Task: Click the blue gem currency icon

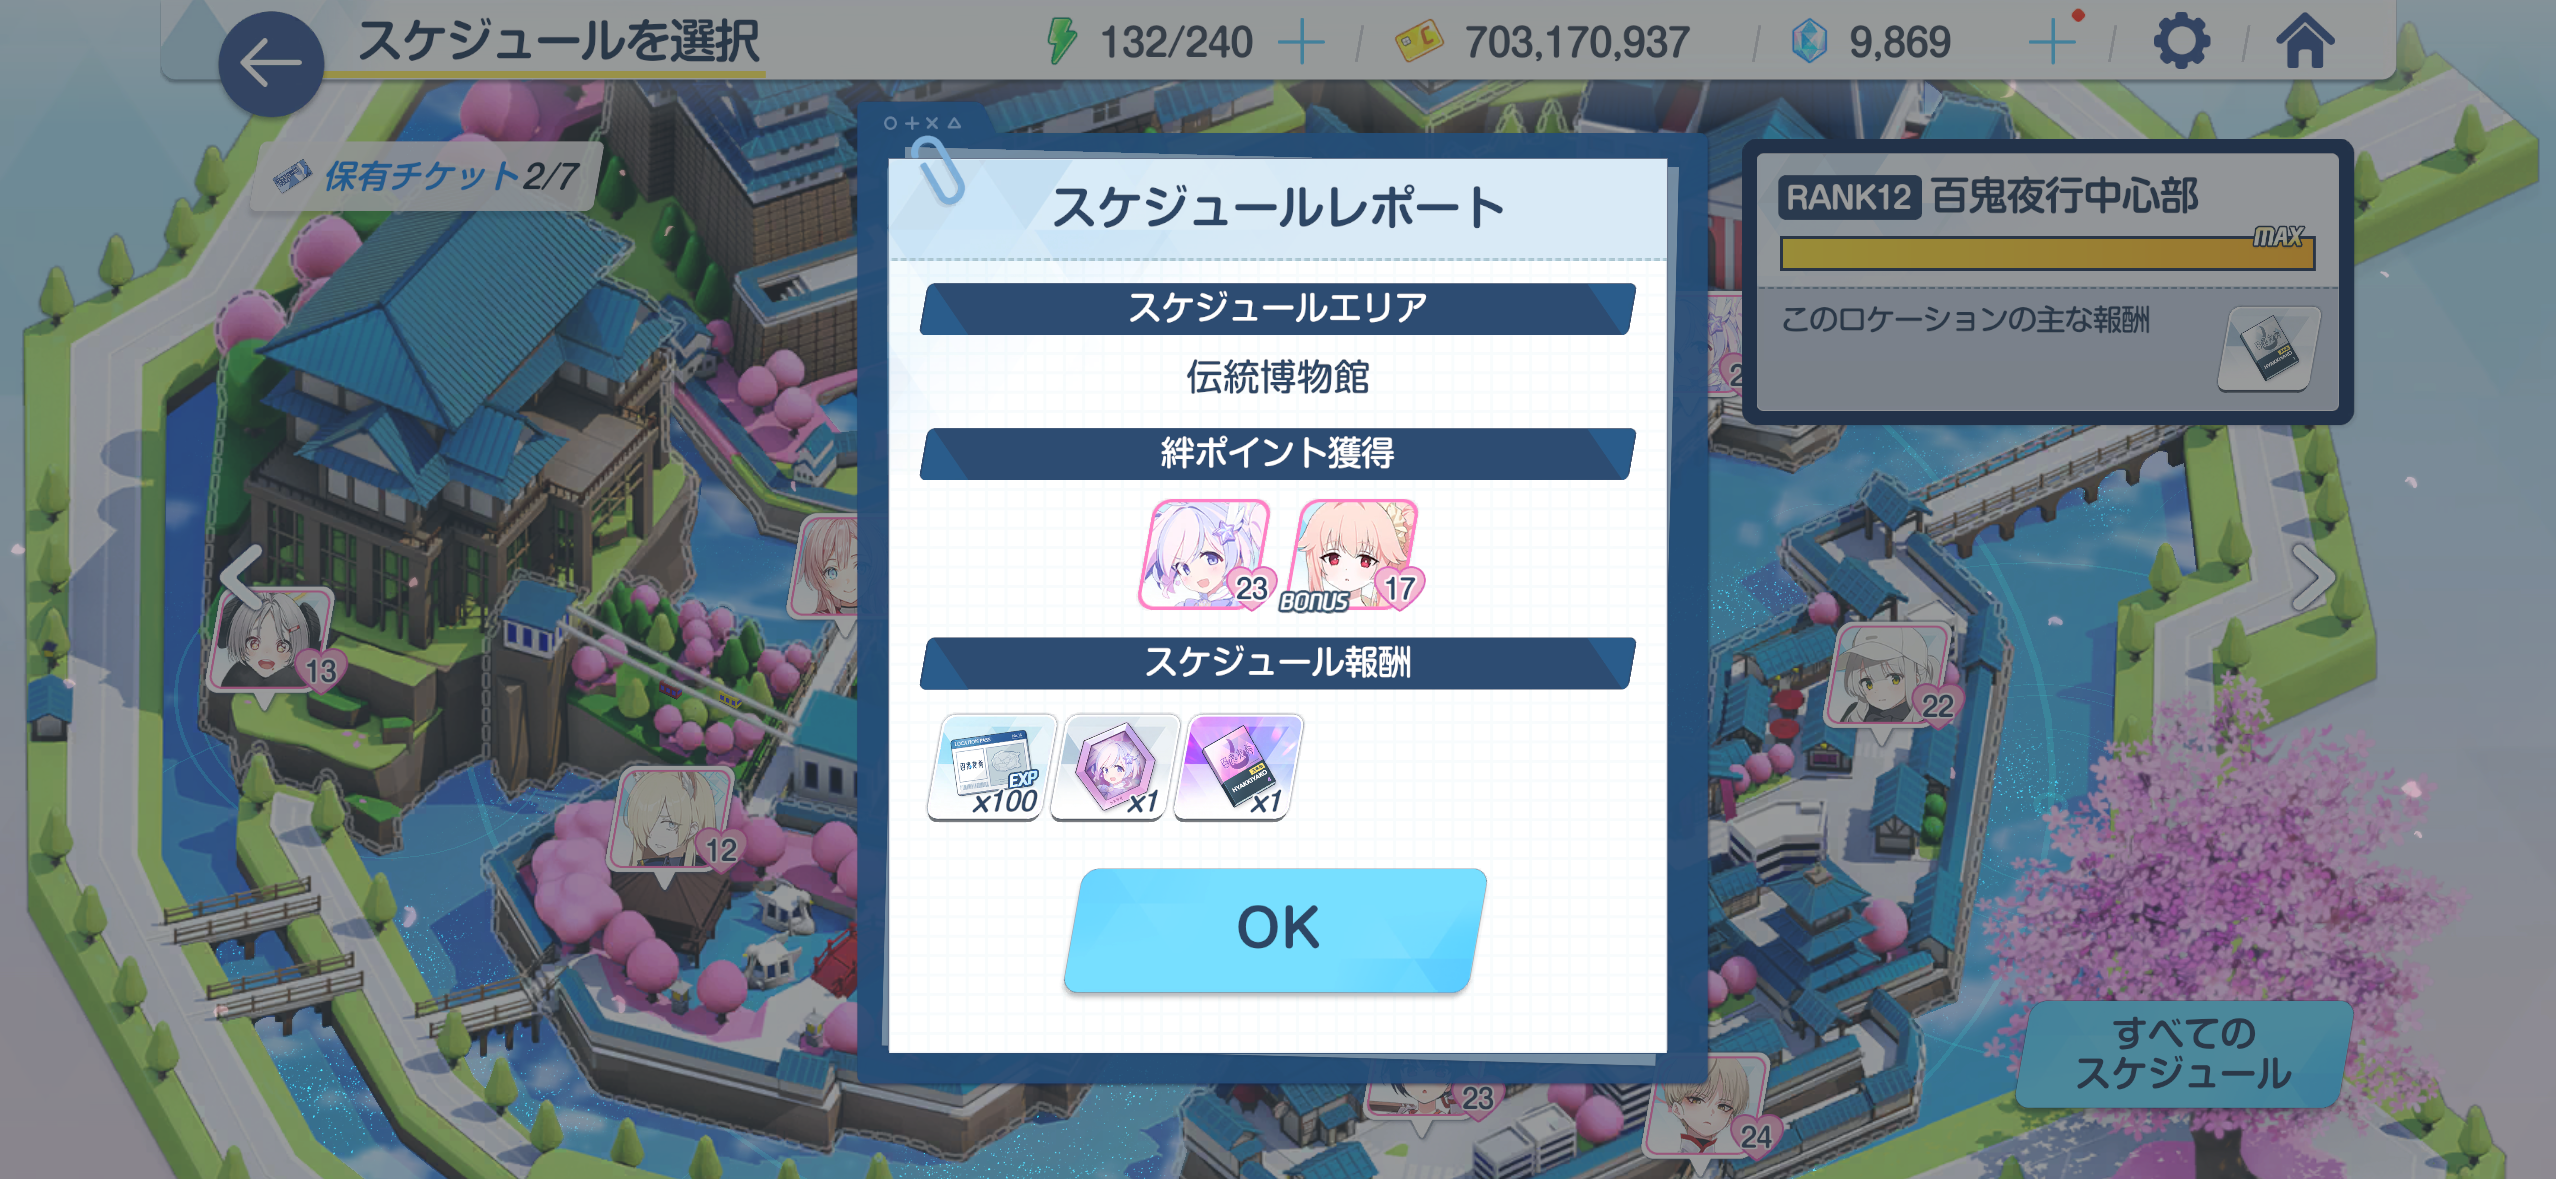Action: [1809, 42]
